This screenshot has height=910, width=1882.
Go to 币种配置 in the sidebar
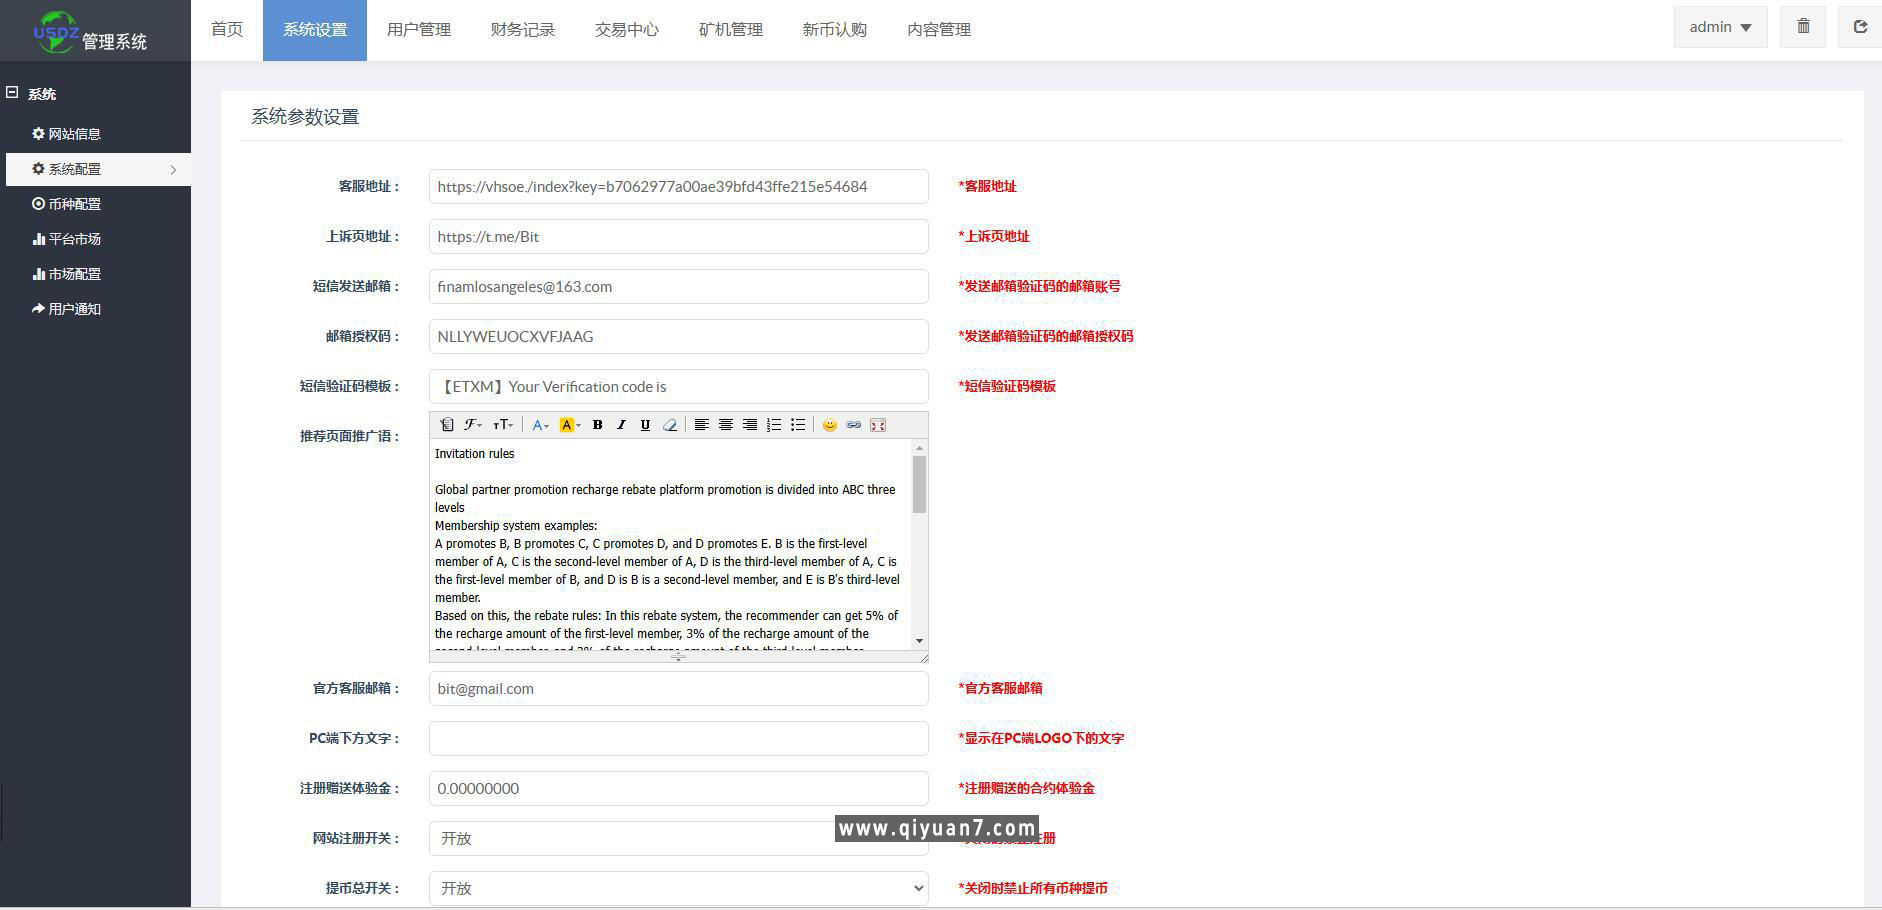[x=74, y=204]
